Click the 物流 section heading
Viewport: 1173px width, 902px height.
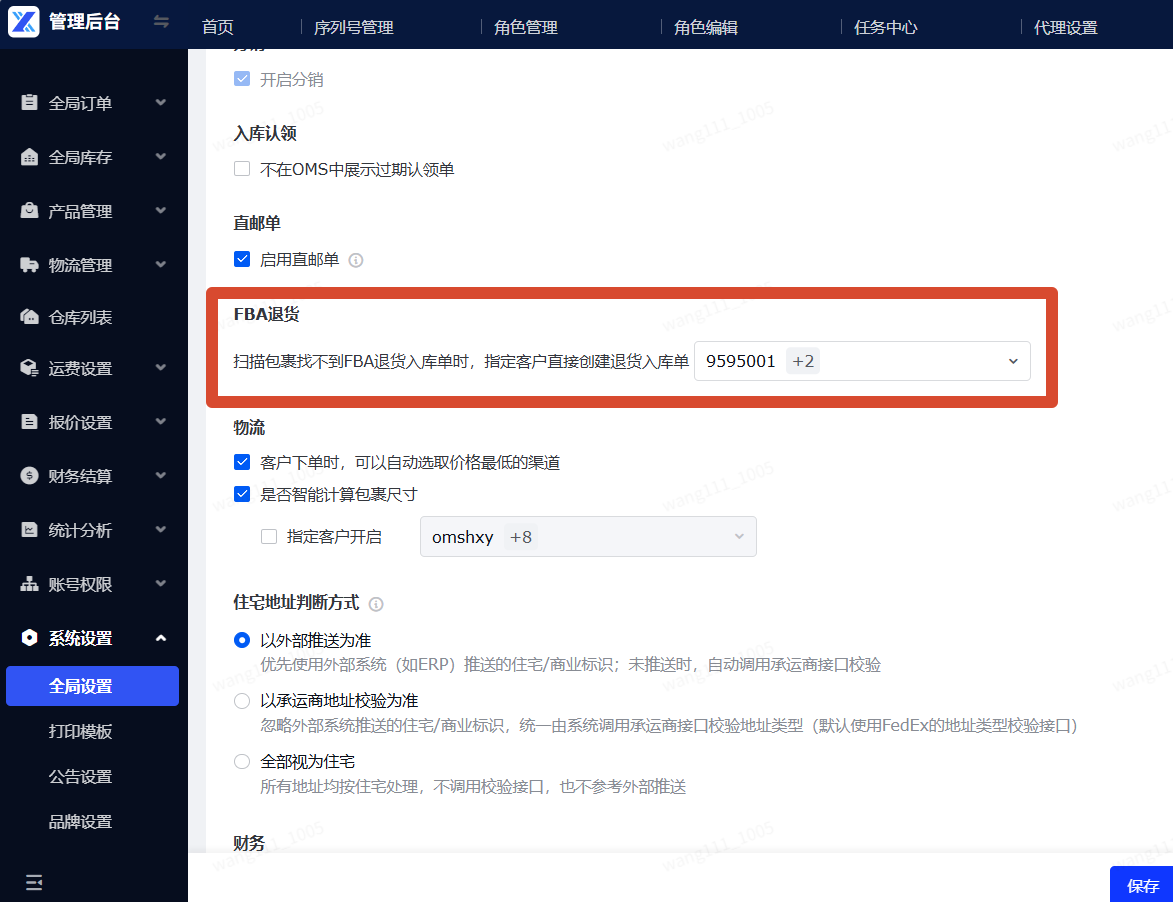tap(249, 427)
